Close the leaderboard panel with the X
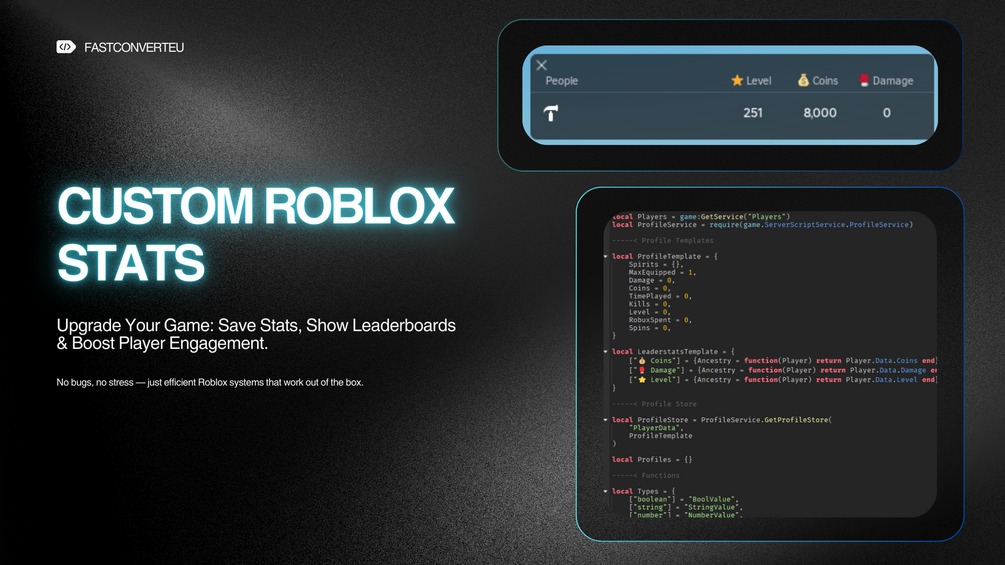This screenshot has width=1005, height=565. [x=542, y=65]
